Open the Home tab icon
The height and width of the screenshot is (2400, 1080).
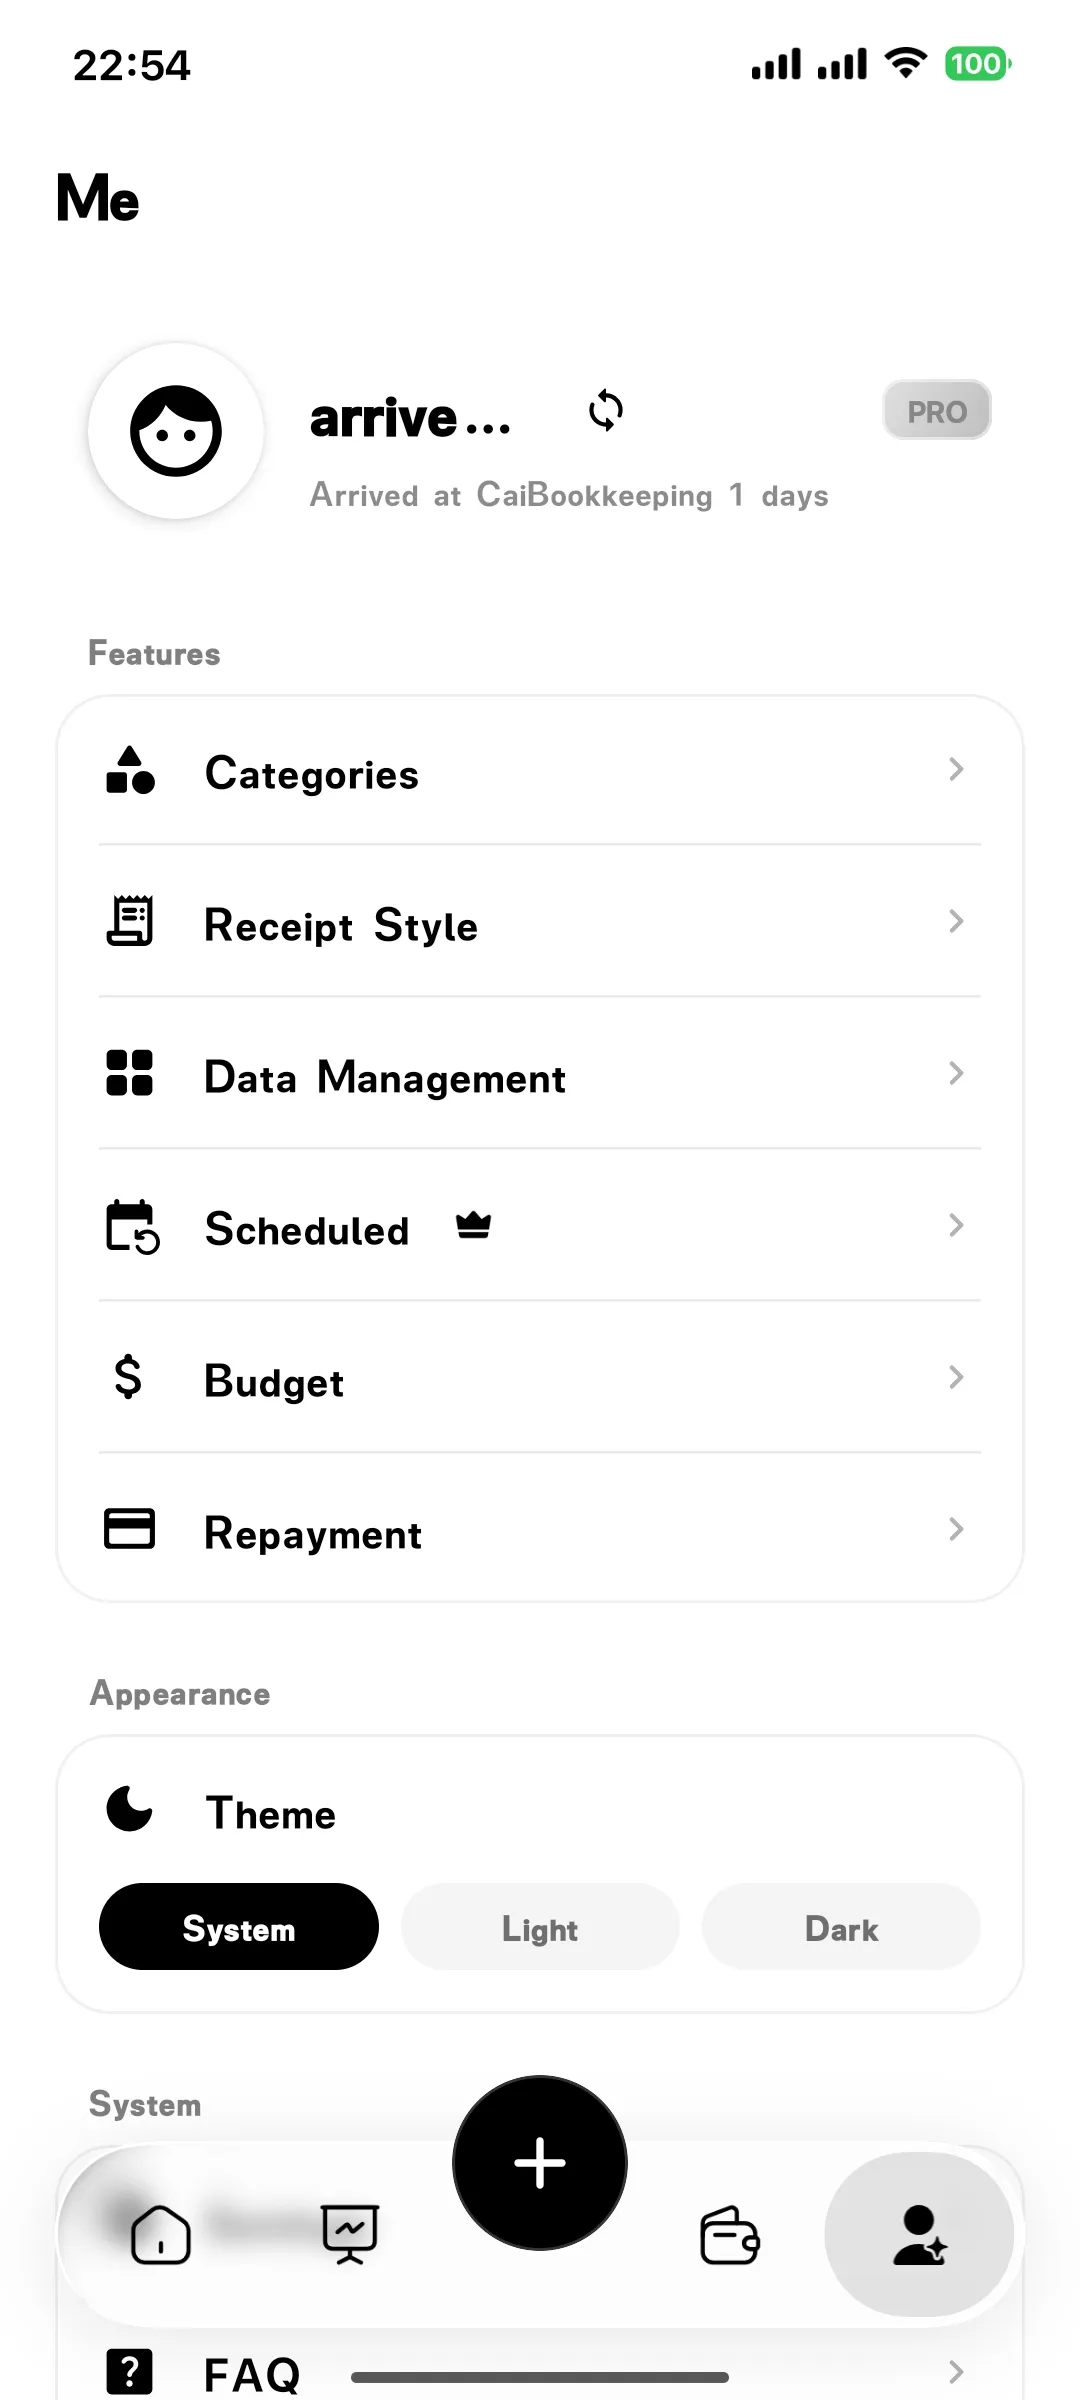pyautogui.click(x=161, y=2234)
